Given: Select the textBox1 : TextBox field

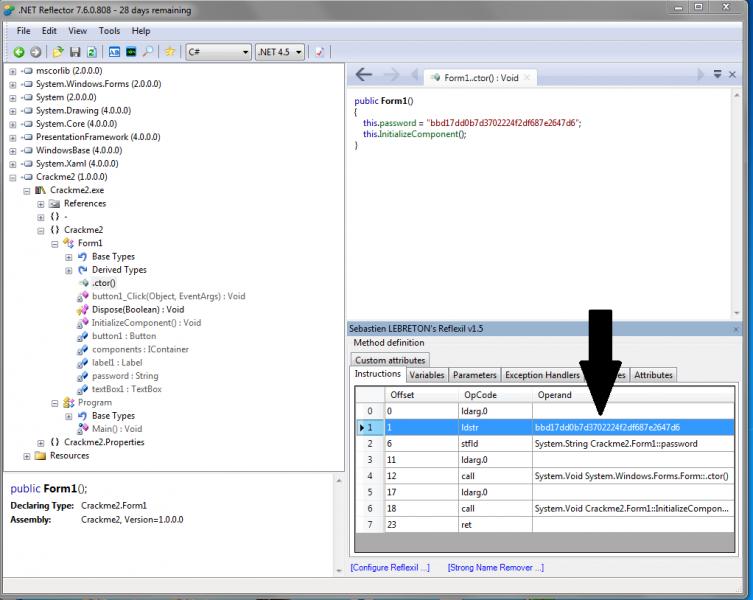Looking at the screenshot, I should coord(126,389).
